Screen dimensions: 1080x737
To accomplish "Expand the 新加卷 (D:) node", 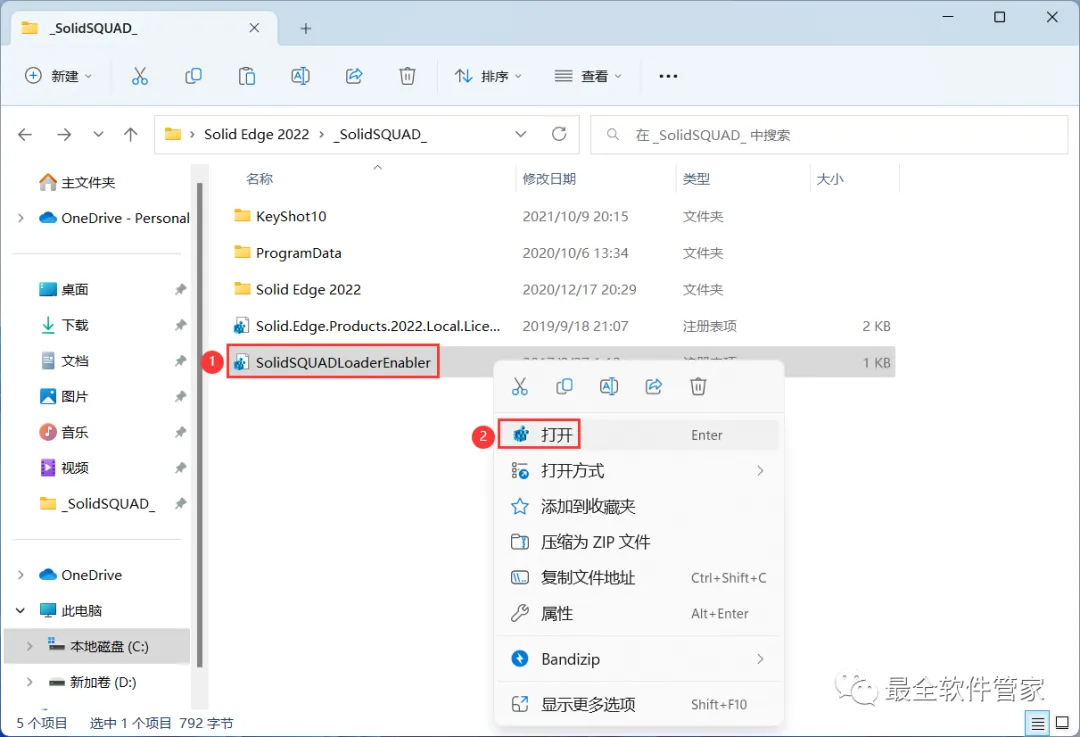I will 30,682.
